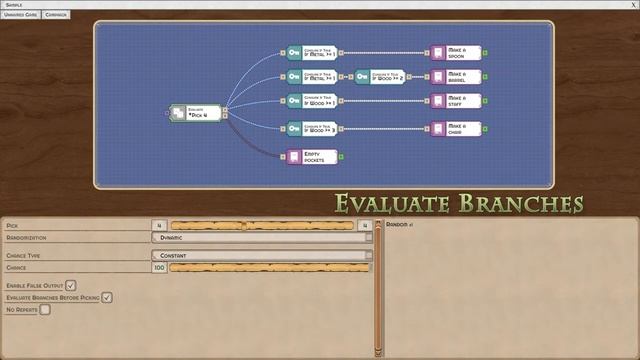
Task: Click the 'Enable False Output' label
Action: tap(35, 286)
